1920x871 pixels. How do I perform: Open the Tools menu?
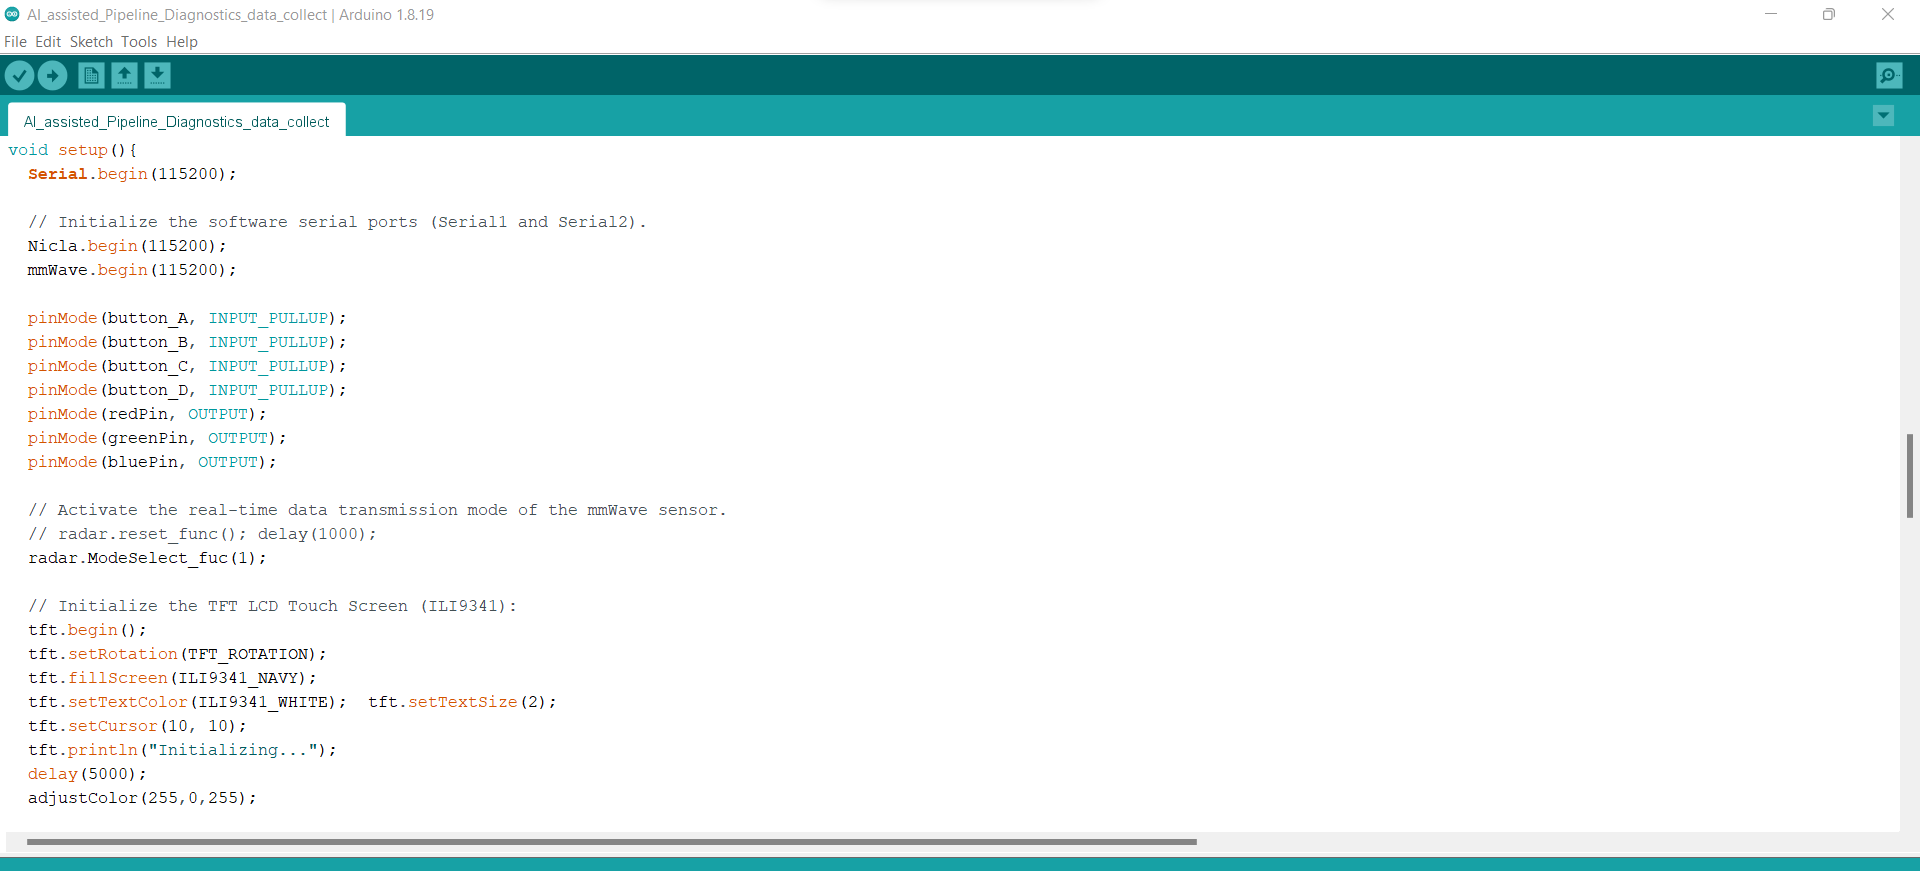tap(139, 42)
